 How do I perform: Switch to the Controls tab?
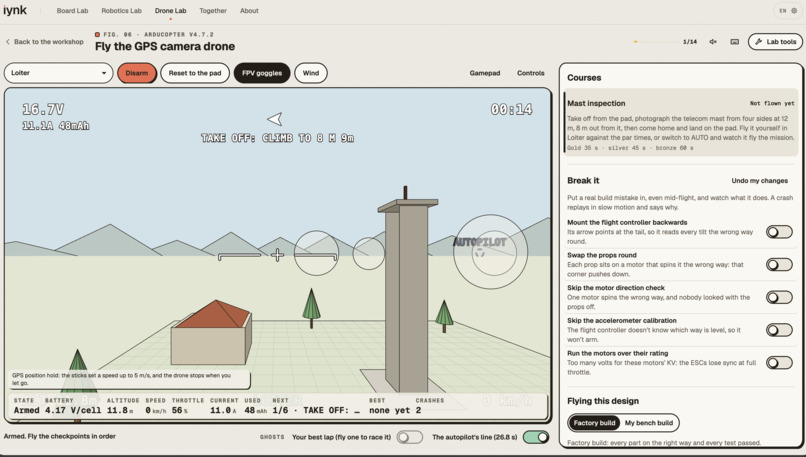click(530, 73)
